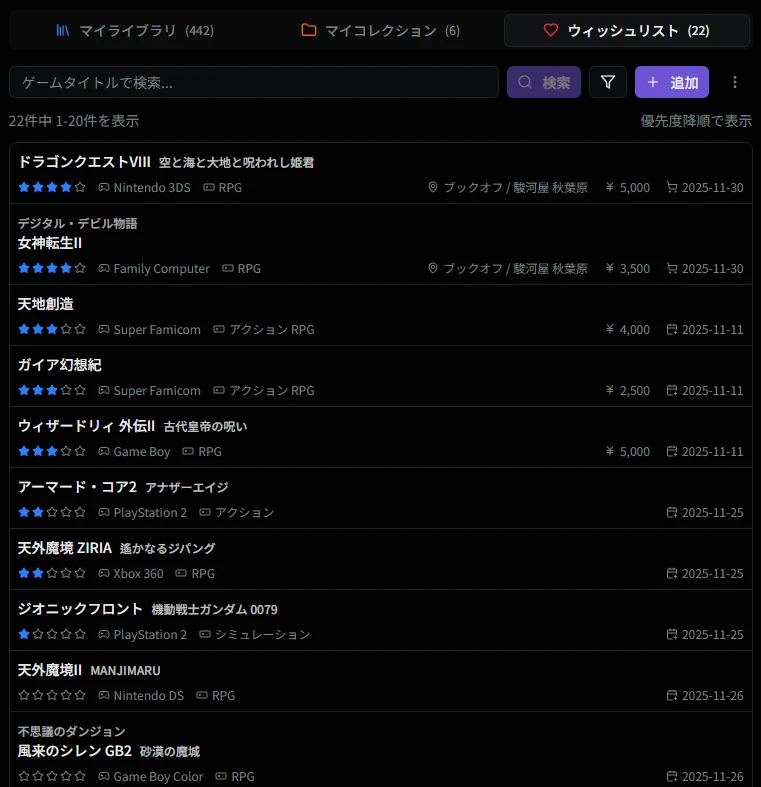
Task: Click ブックオフ / 駿河屋 秋葉原 location on ドラゴンクエストVIII
Action: pyautogui.click(x=516, y=188)
